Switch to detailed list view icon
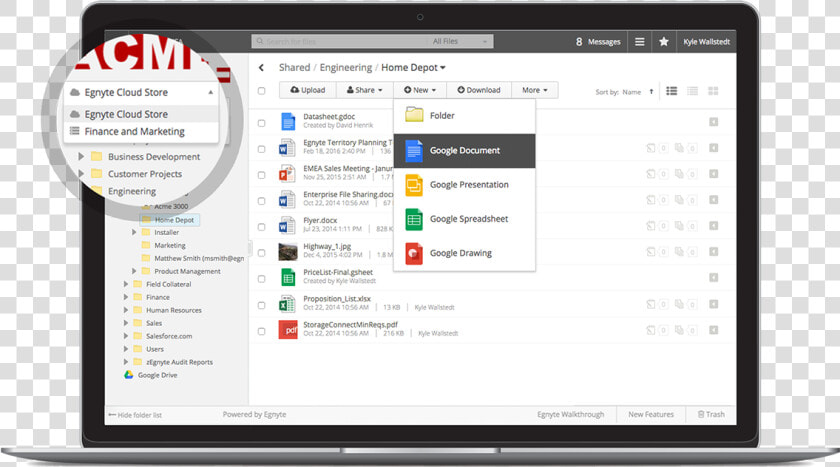Image resolution: width=840 pixels, height=467 pixels. 671,91
